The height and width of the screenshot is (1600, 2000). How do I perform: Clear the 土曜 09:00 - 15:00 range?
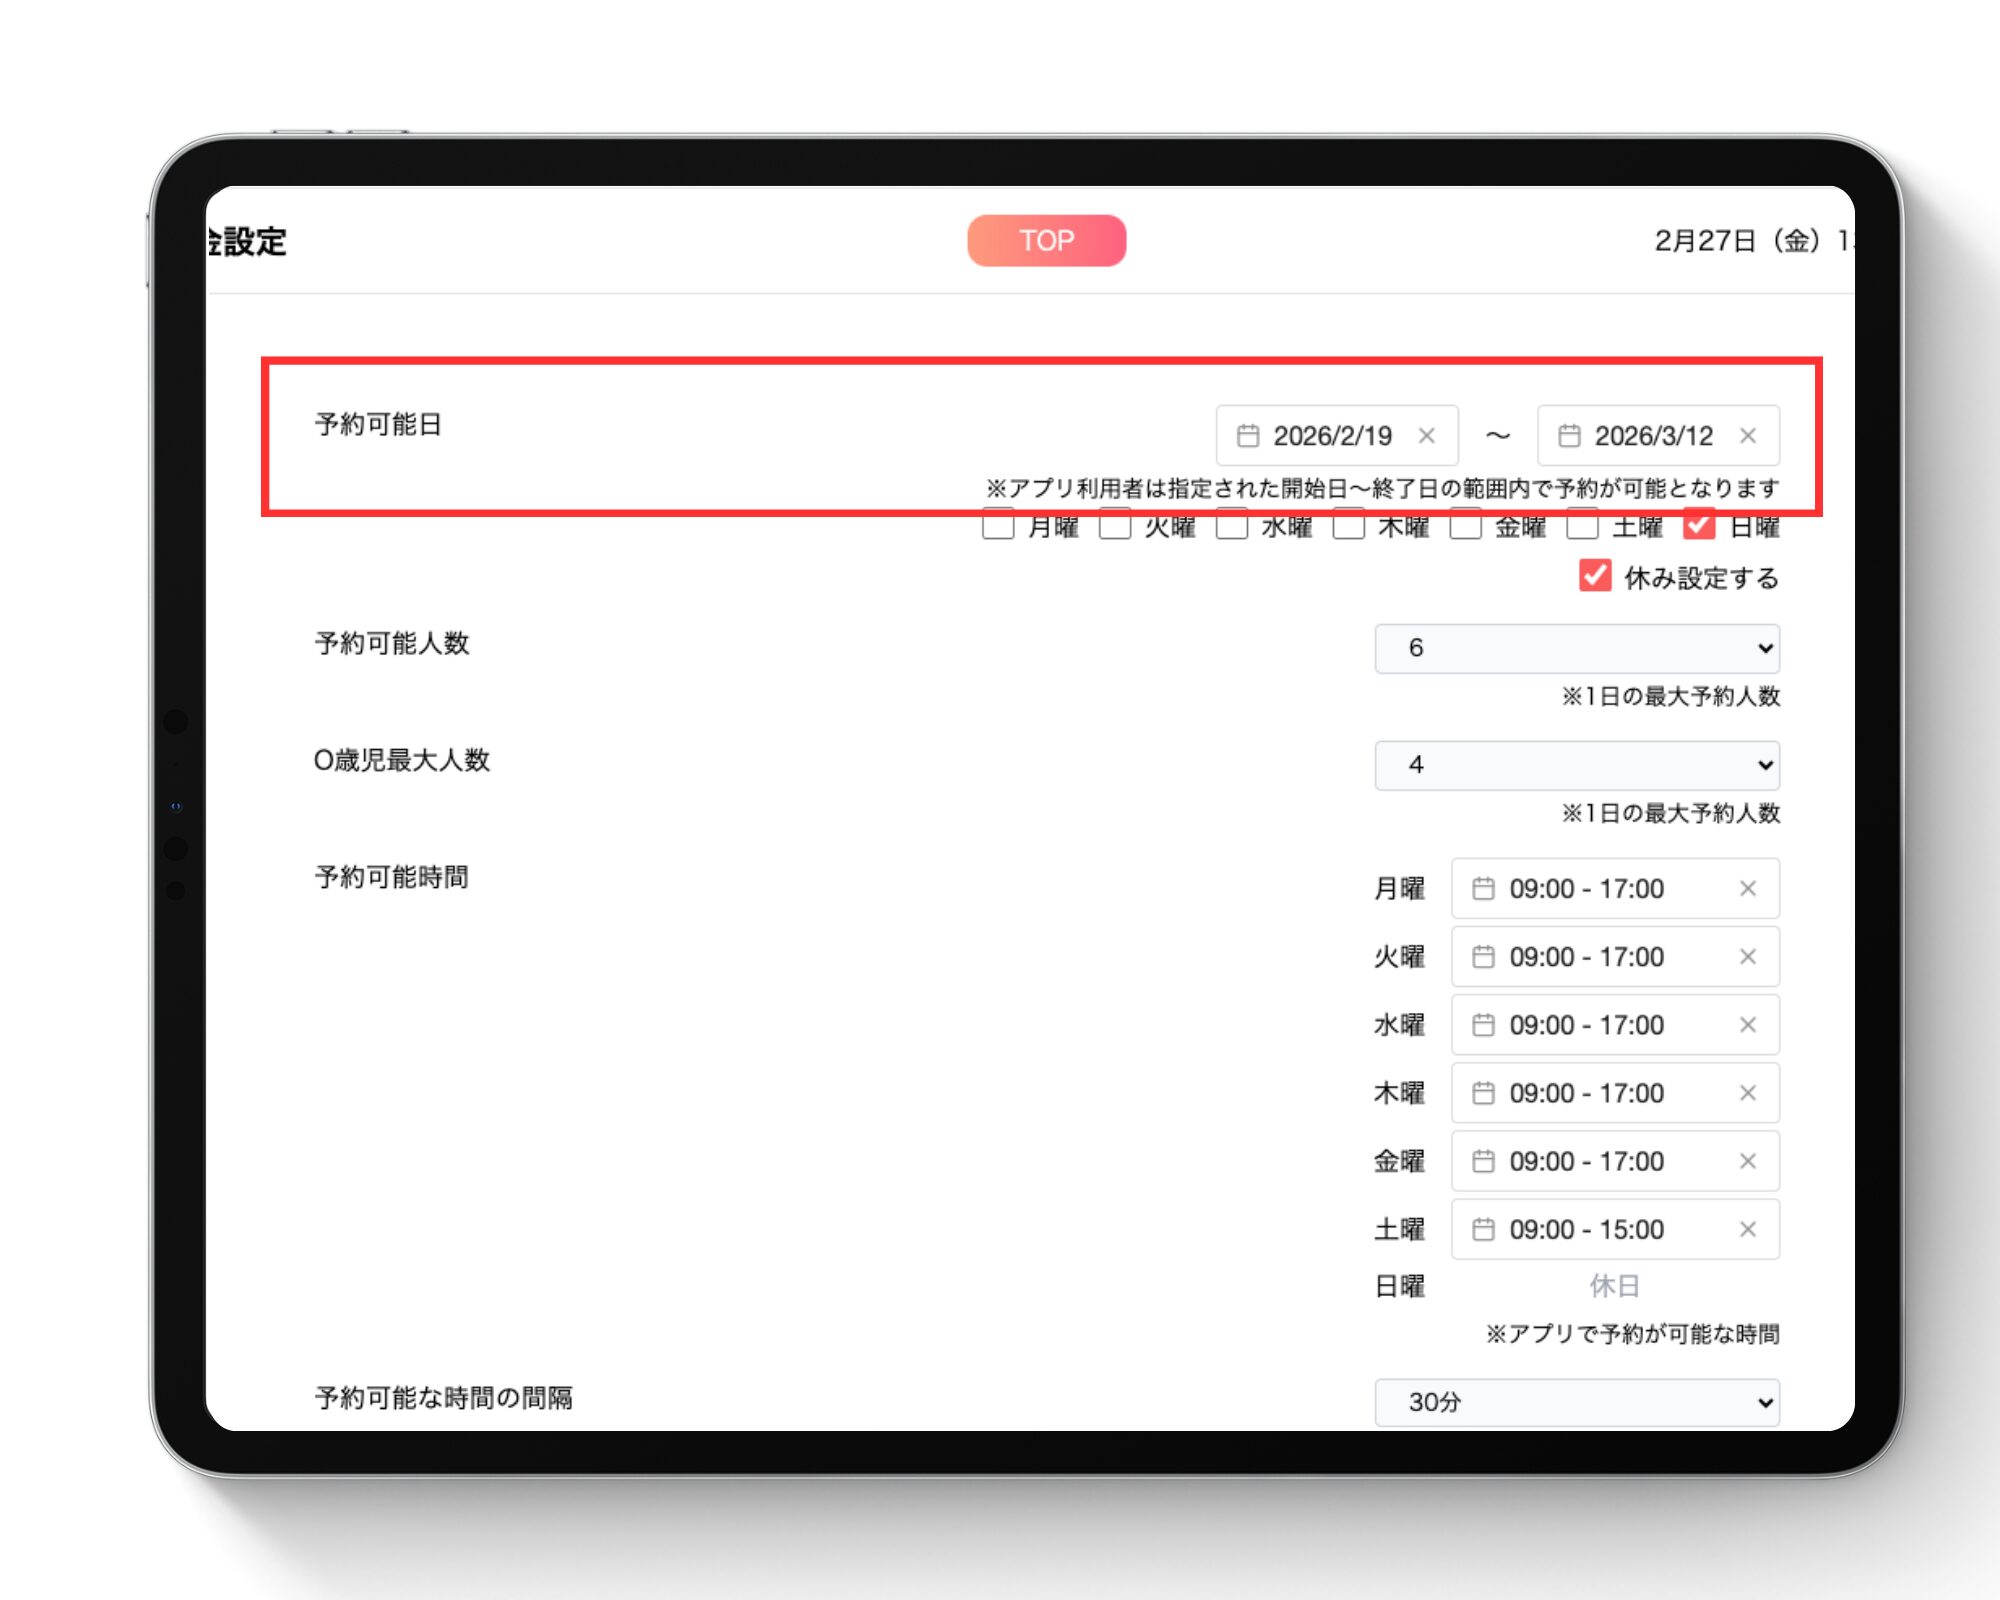[1748, 1229]
